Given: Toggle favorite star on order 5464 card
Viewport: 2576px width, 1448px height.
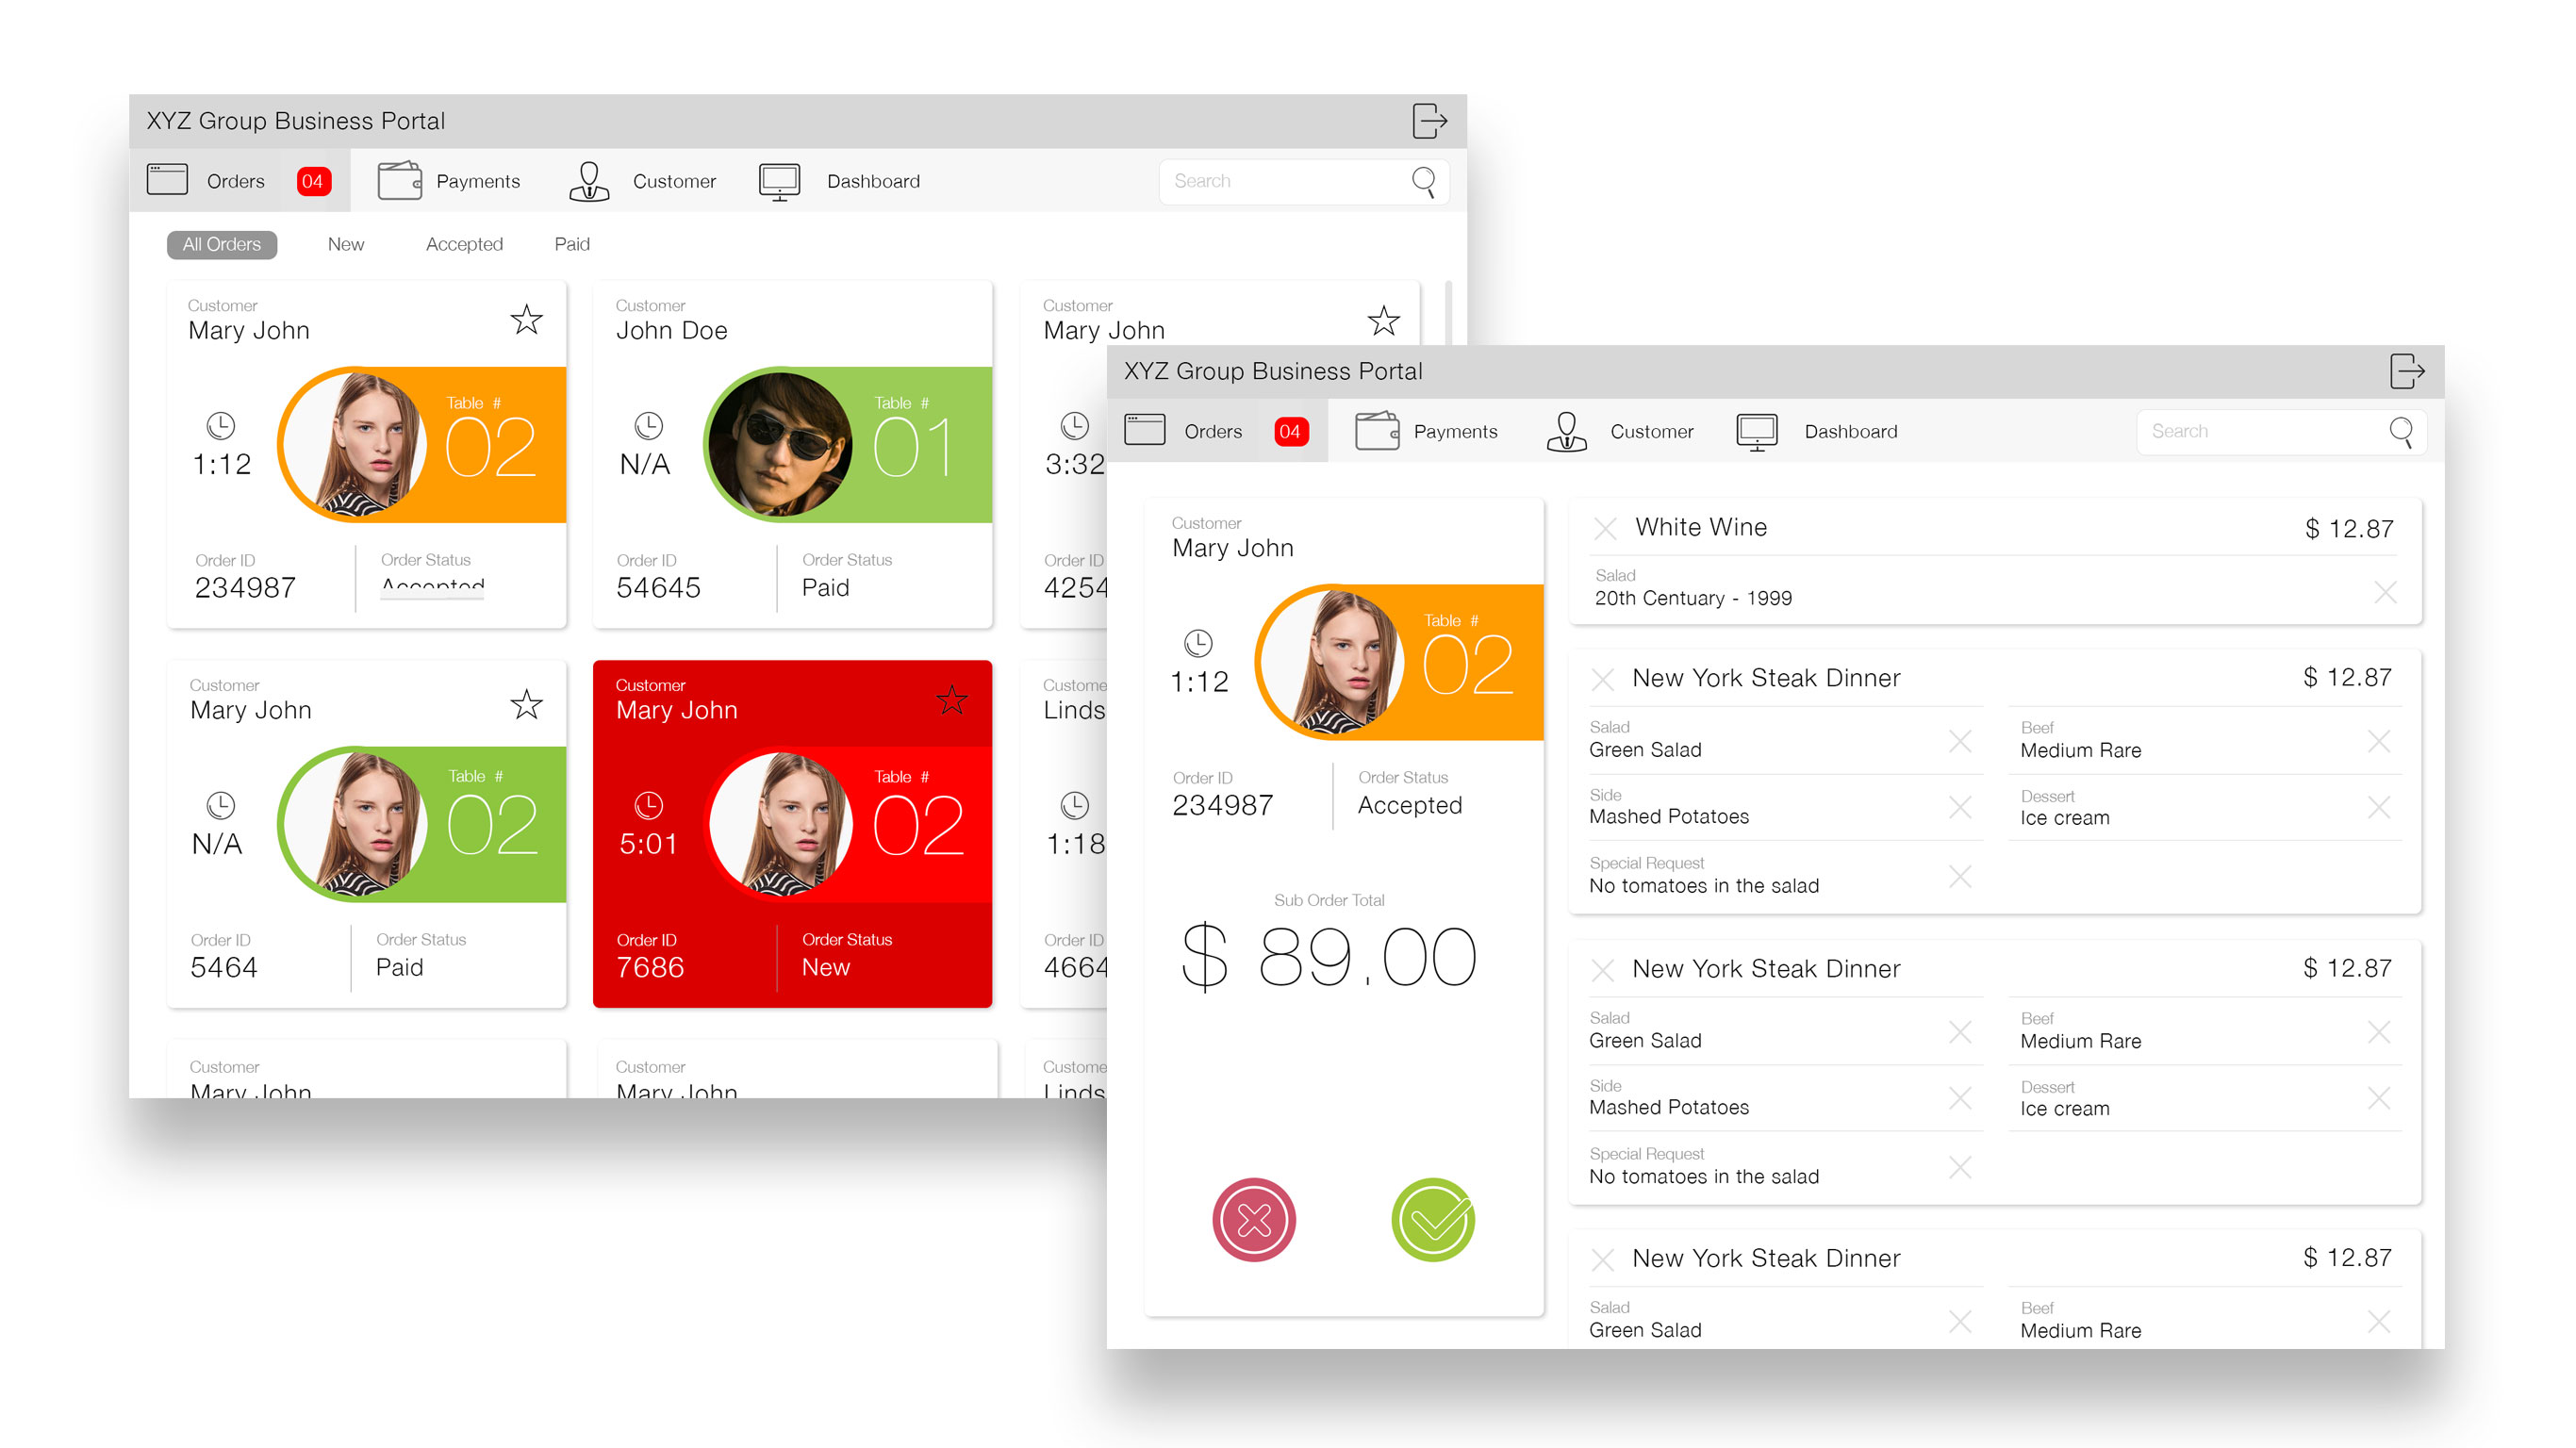Looking at the screenshot, I should [x=526, y=705].
